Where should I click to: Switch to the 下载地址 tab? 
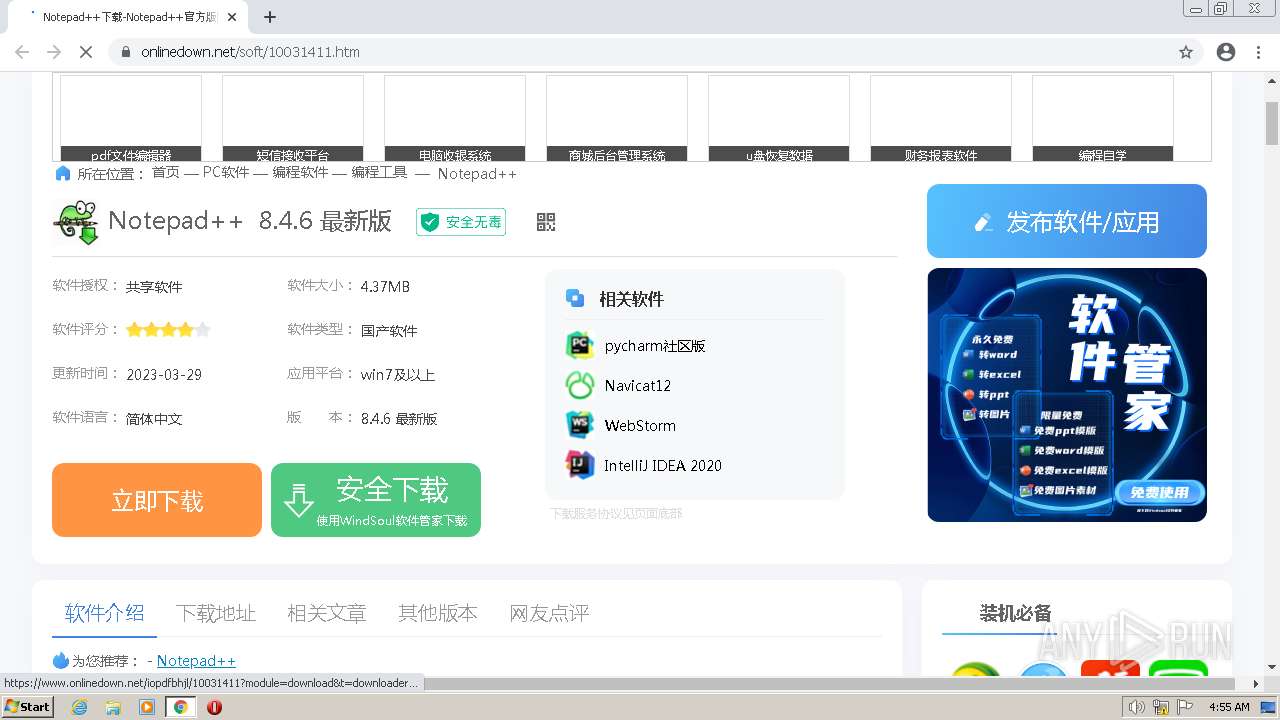[x=216, y=613]
